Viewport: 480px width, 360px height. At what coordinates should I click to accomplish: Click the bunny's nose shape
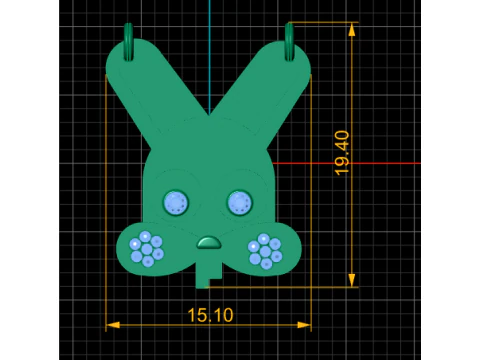(209, 243)
